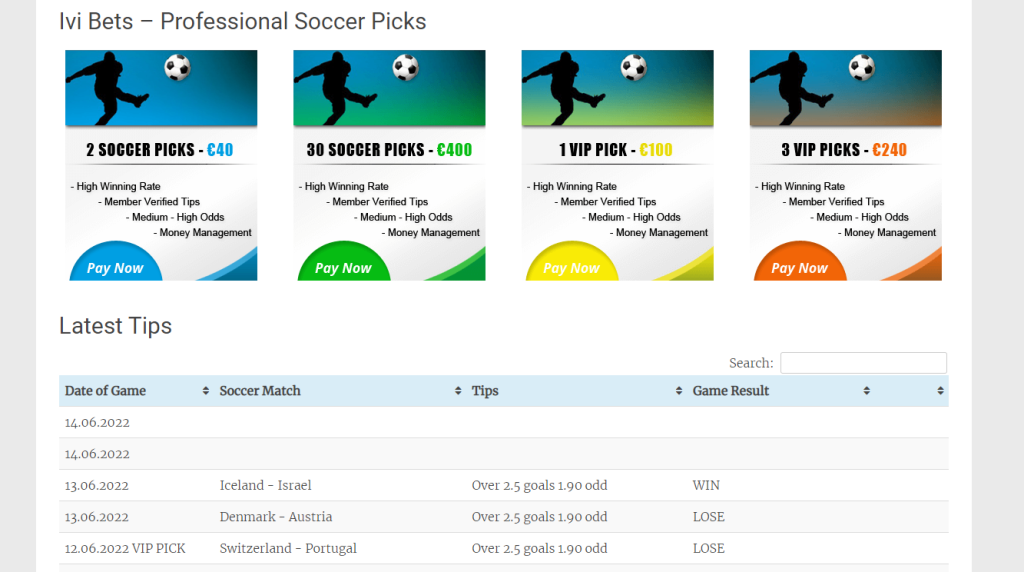Click player silhouette in 30 Soccer Picks banner
Screen dimensions: 1024x572
point(335,89)
